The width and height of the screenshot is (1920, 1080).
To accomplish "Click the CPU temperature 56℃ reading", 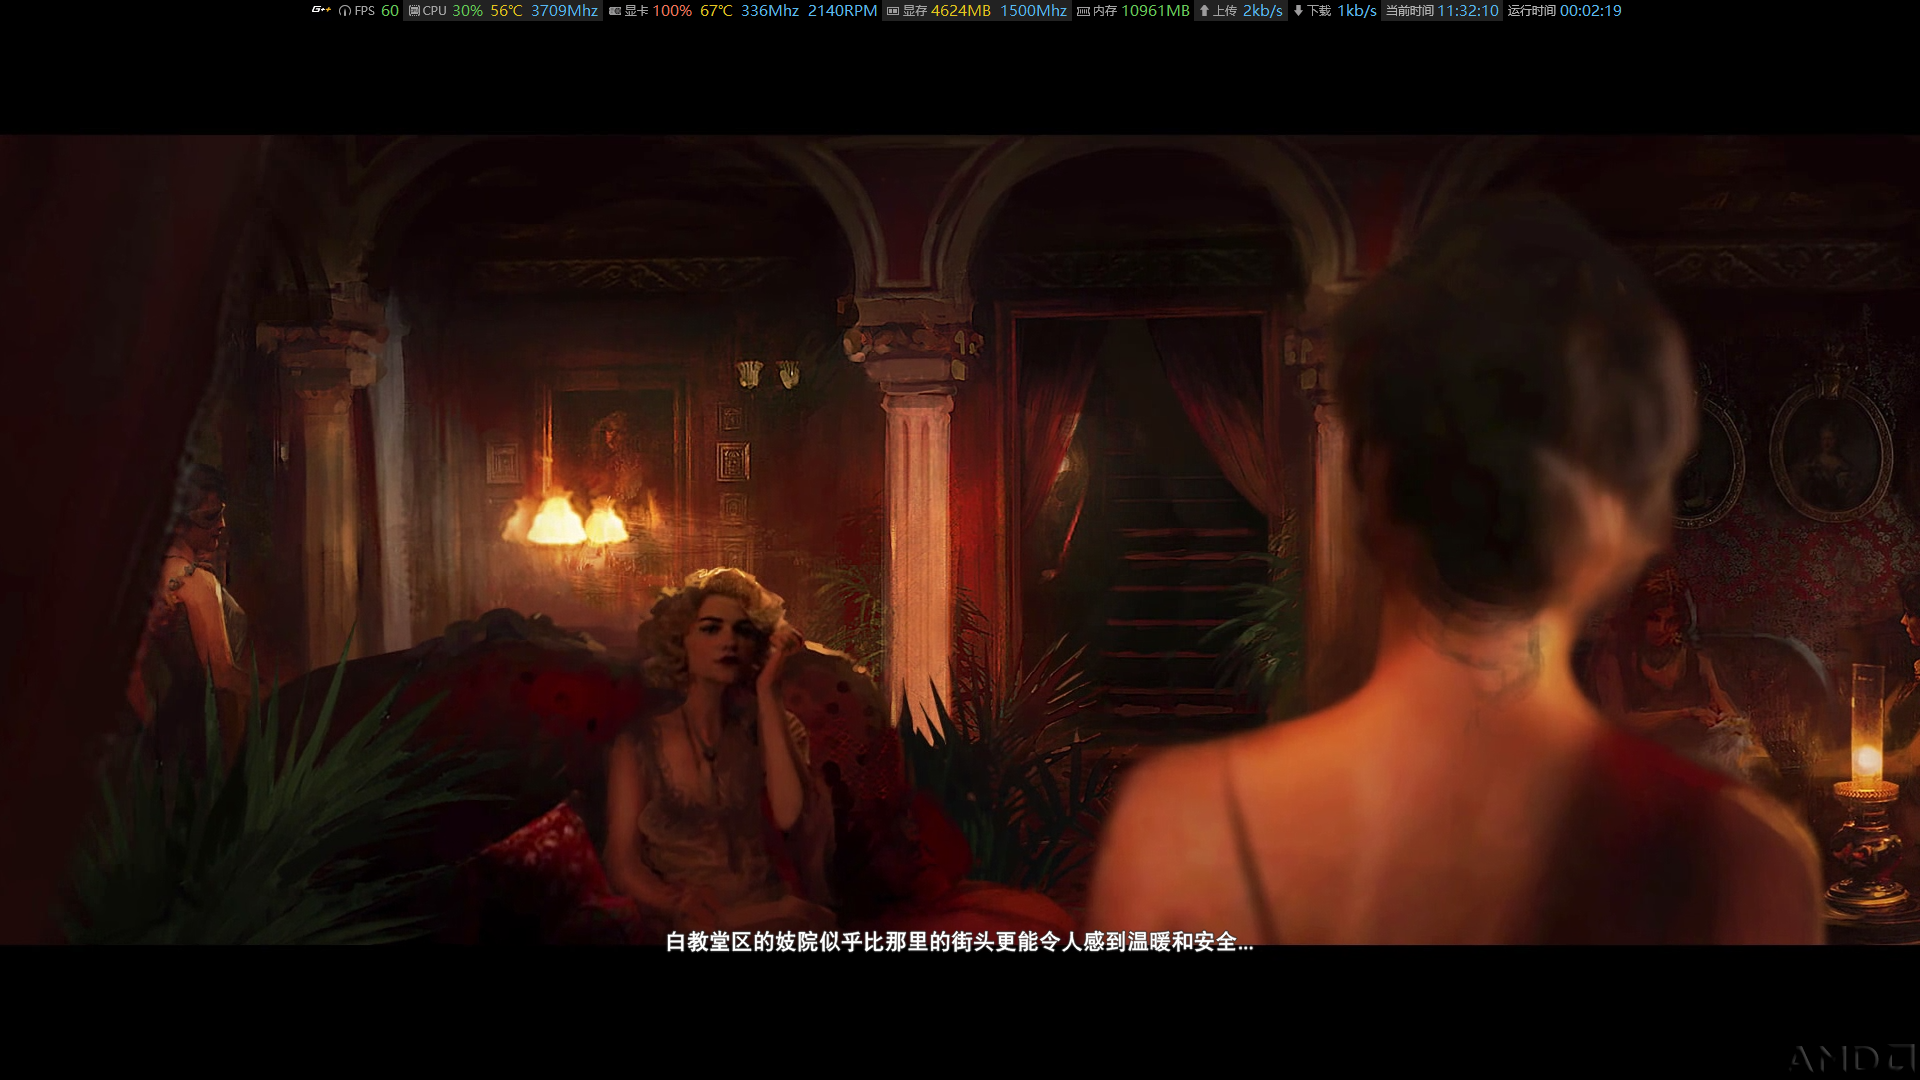I will click(x=506, y=11).
